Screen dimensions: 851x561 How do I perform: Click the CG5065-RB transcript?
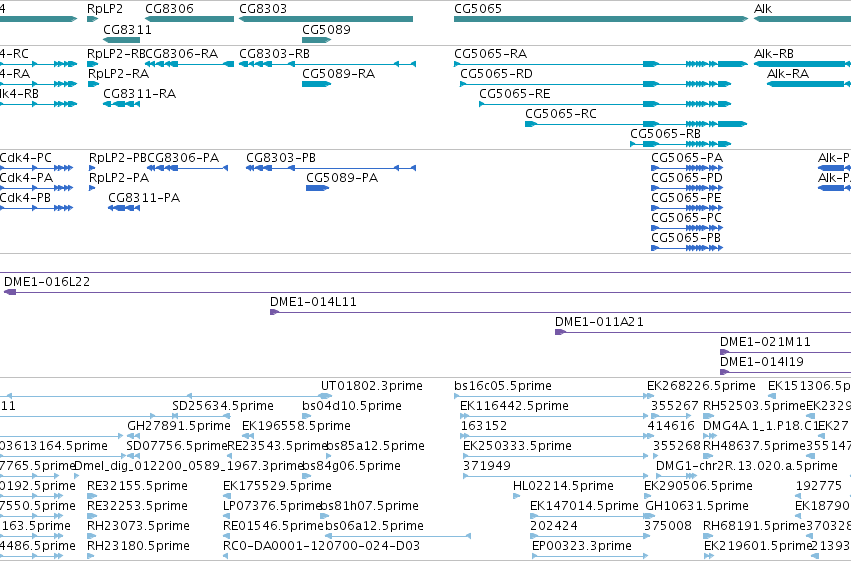(681, 144)
